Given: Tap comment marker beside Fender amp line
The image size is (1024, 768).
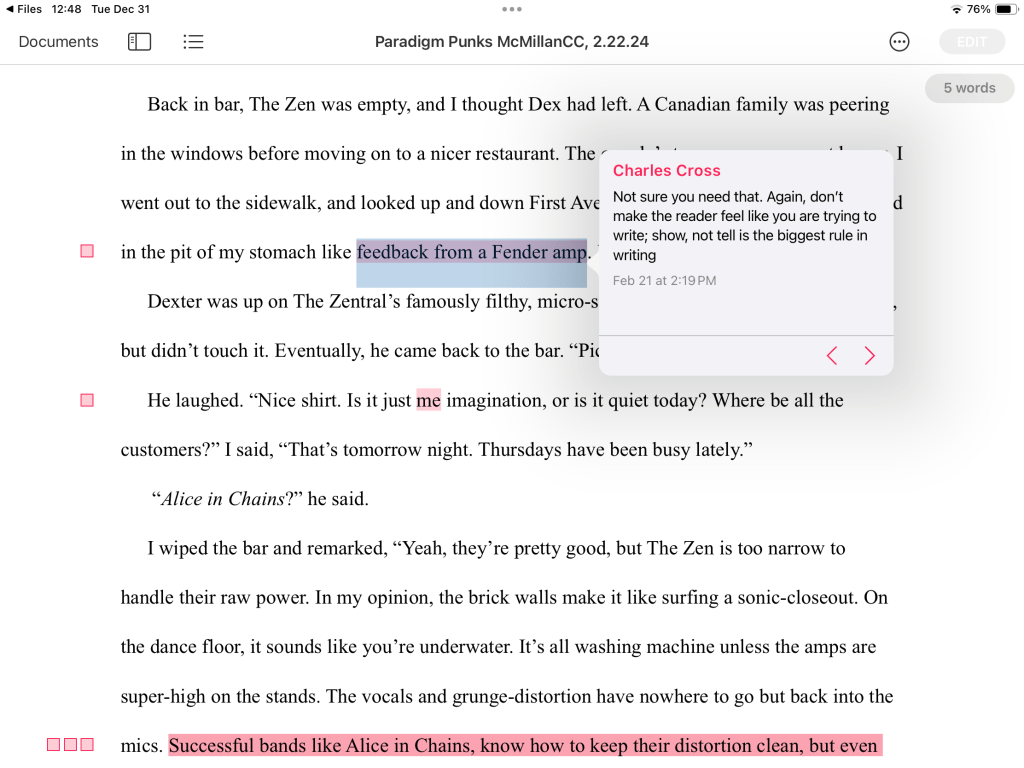Looking at the screenshot, I should pos(87,251).
